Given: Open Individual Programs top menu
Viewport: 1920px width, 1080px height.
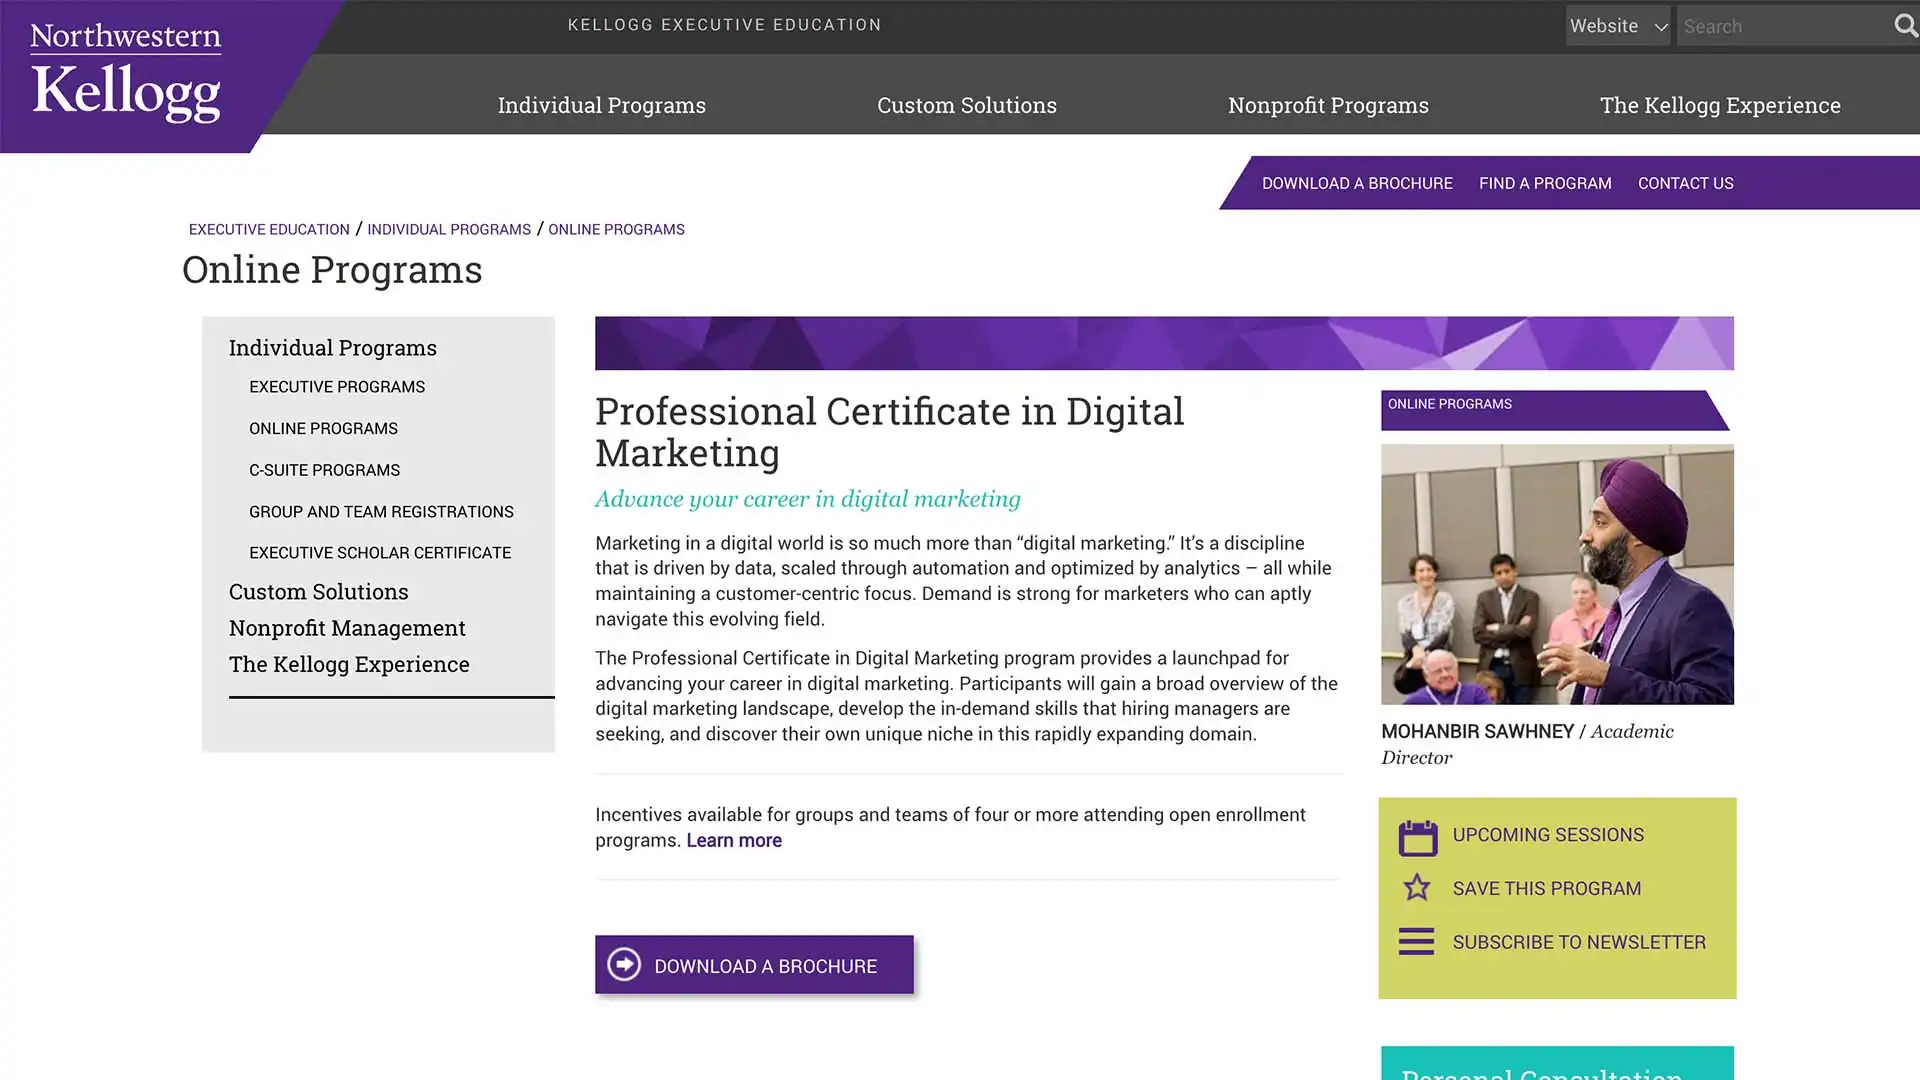Looking at the screenshot, I should pyautogui.click(x=601, y=105).
